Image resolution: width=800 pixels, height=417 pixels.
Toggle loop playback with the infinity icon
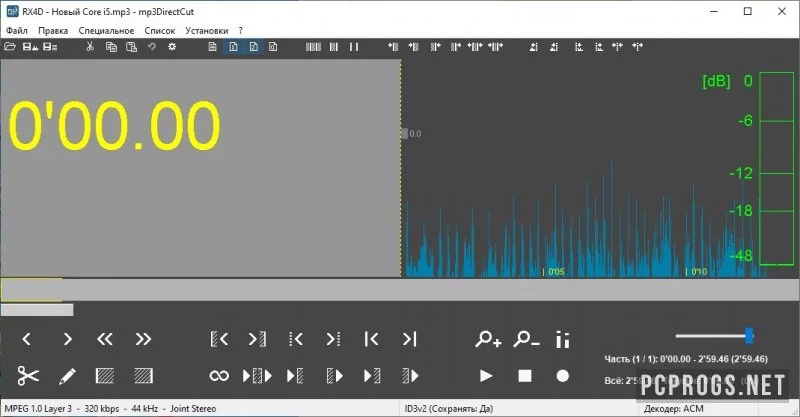(219, 376)
